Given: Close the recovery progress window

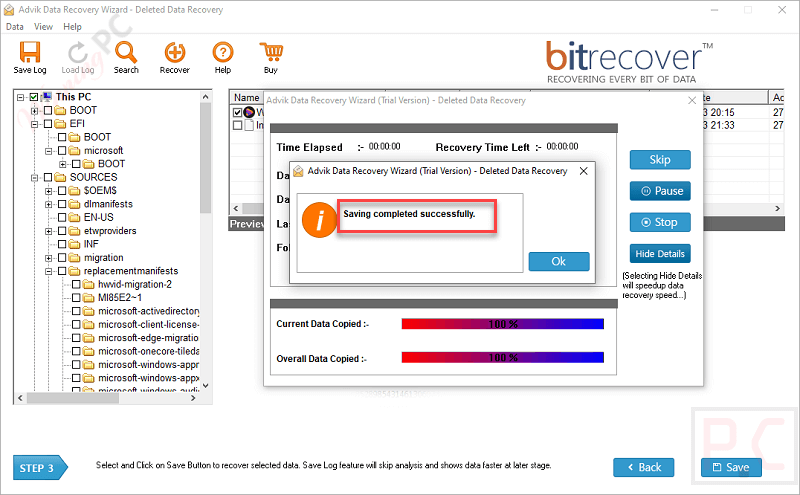Looking at the screenshot, I should tap(692, 101).
